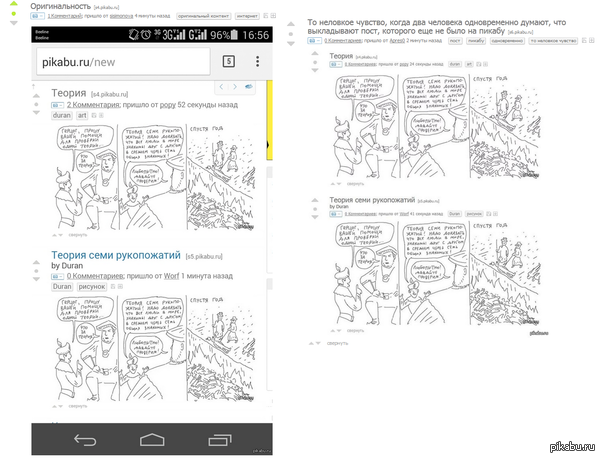Go to next post with right chevron
This screenshot has height=458, width=600.
235,87
